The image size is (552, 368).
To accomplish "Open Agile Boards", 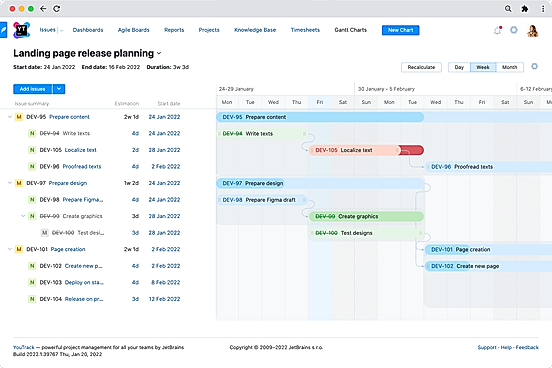I will (133, 30).
